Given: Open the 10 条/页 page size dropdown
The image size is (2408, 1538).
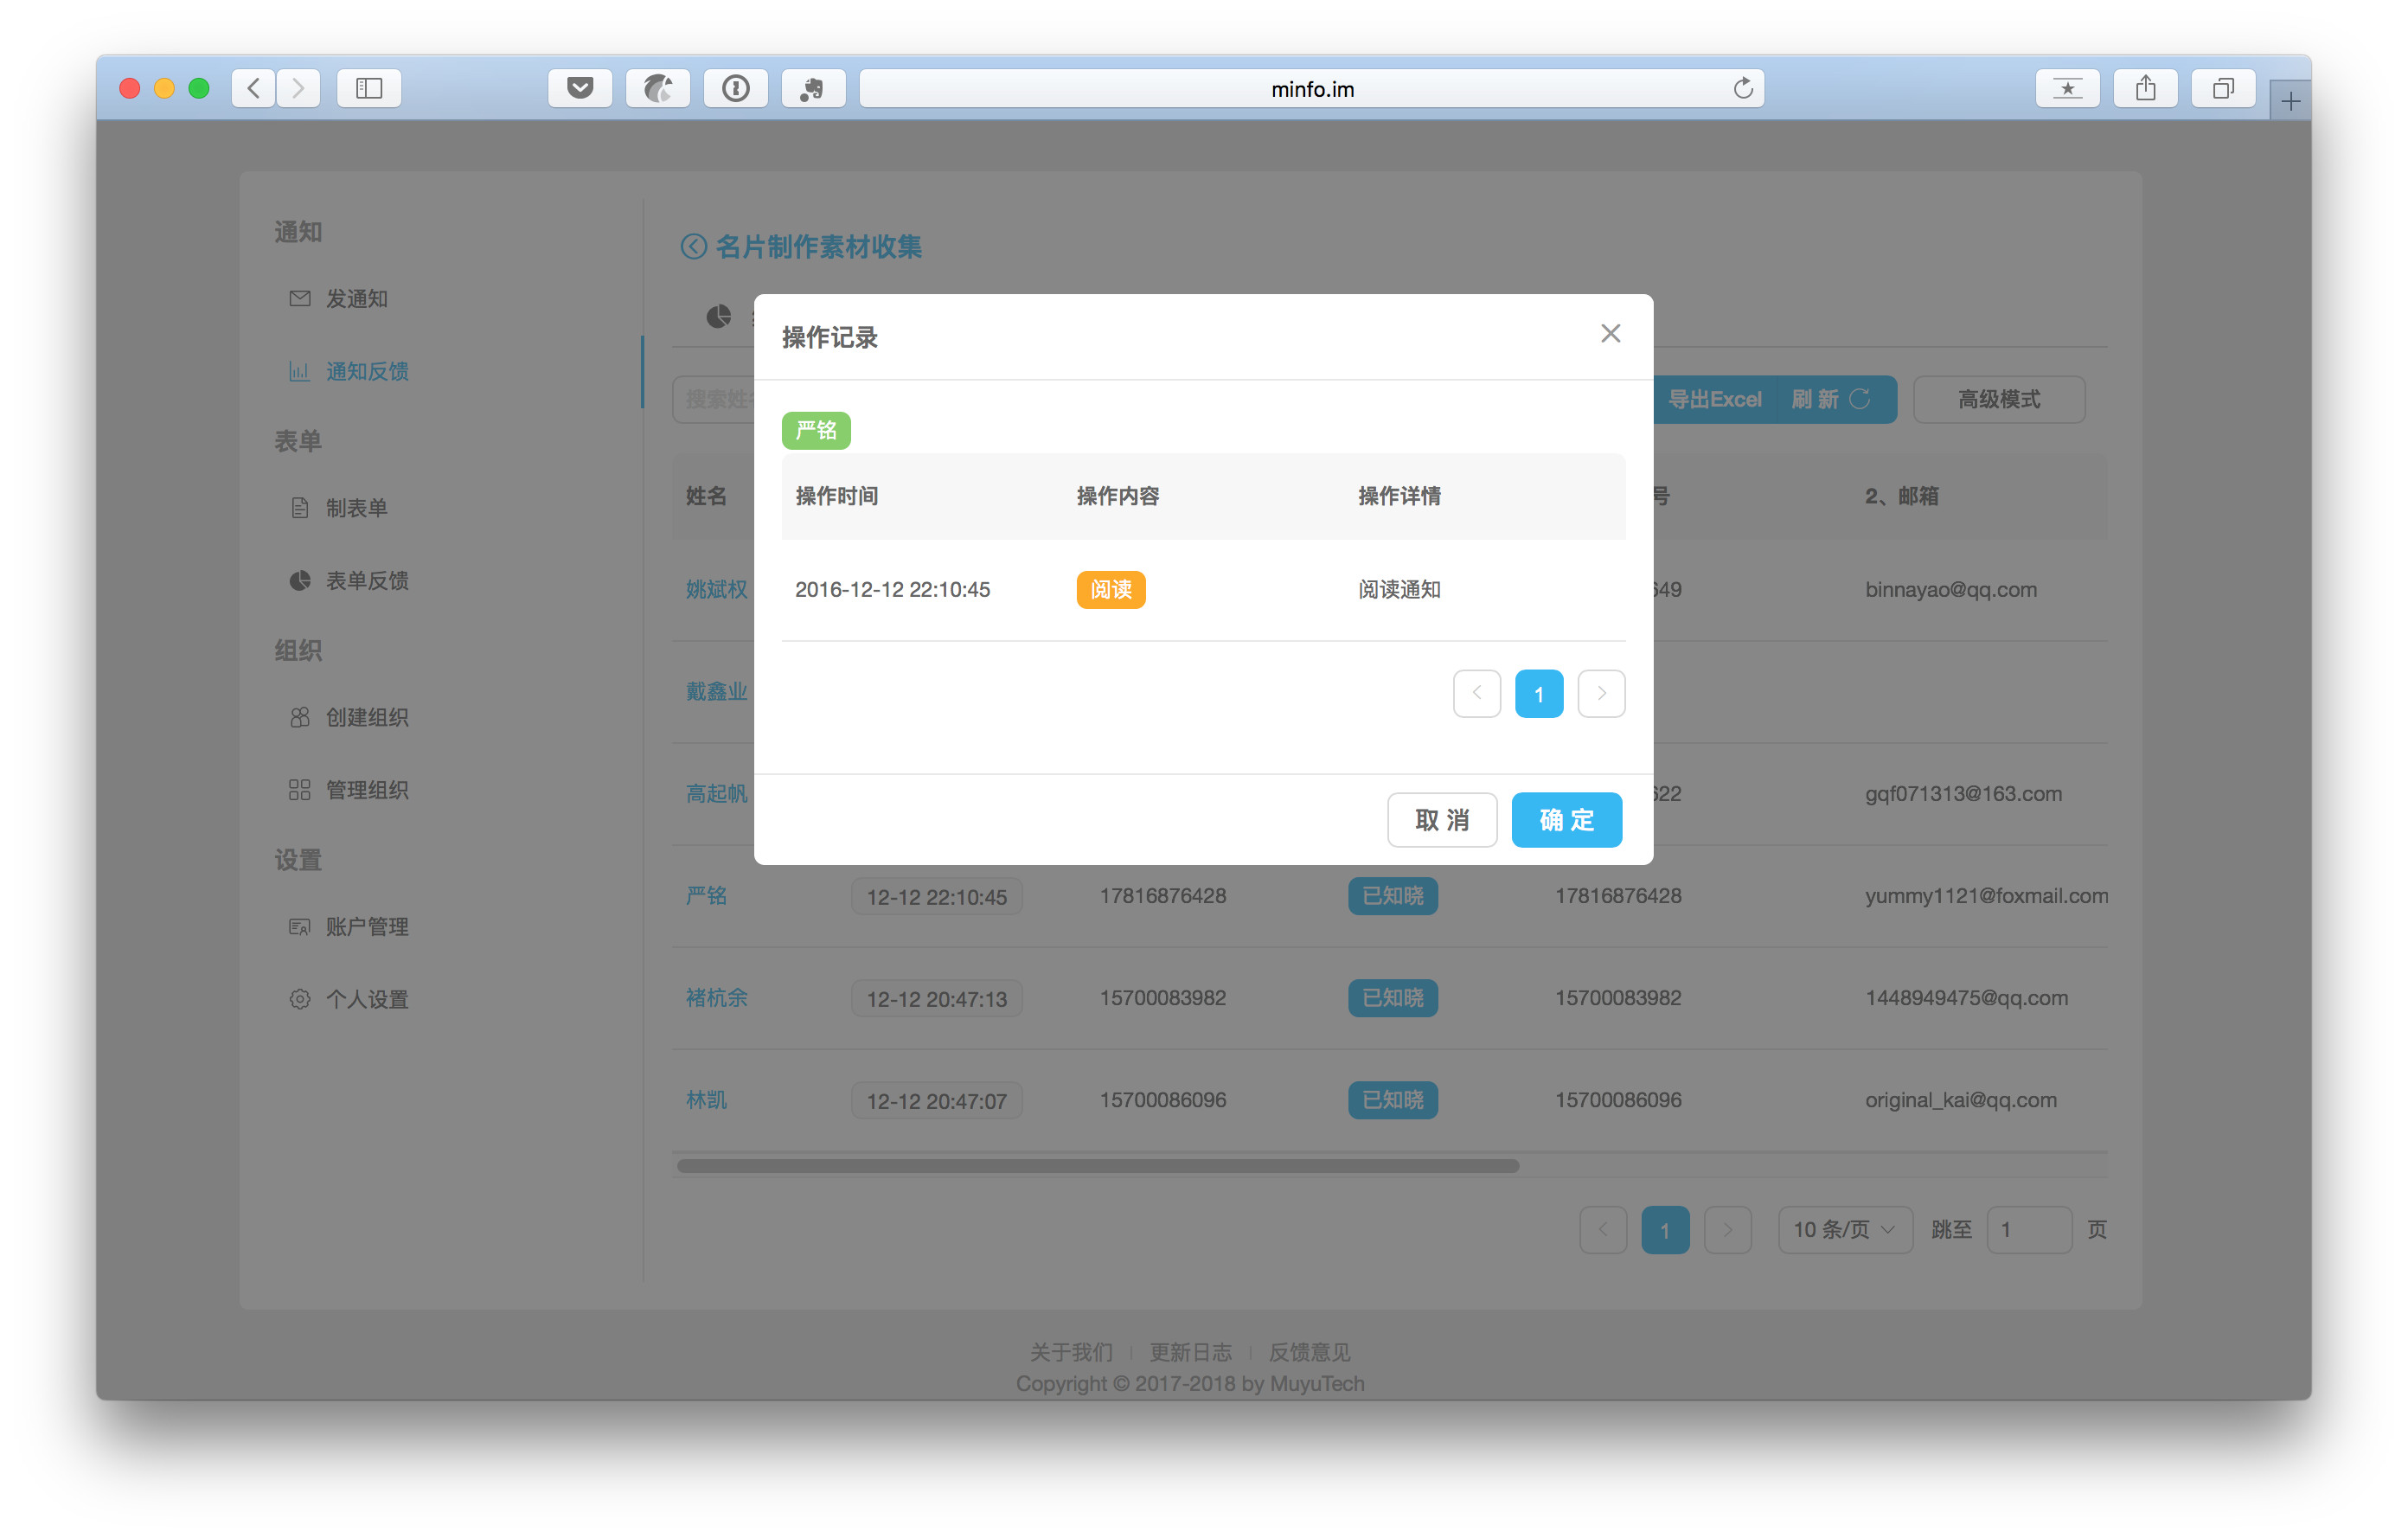Looking at the screenshot, I should pyautogui.click(x=1844, y=1229).
